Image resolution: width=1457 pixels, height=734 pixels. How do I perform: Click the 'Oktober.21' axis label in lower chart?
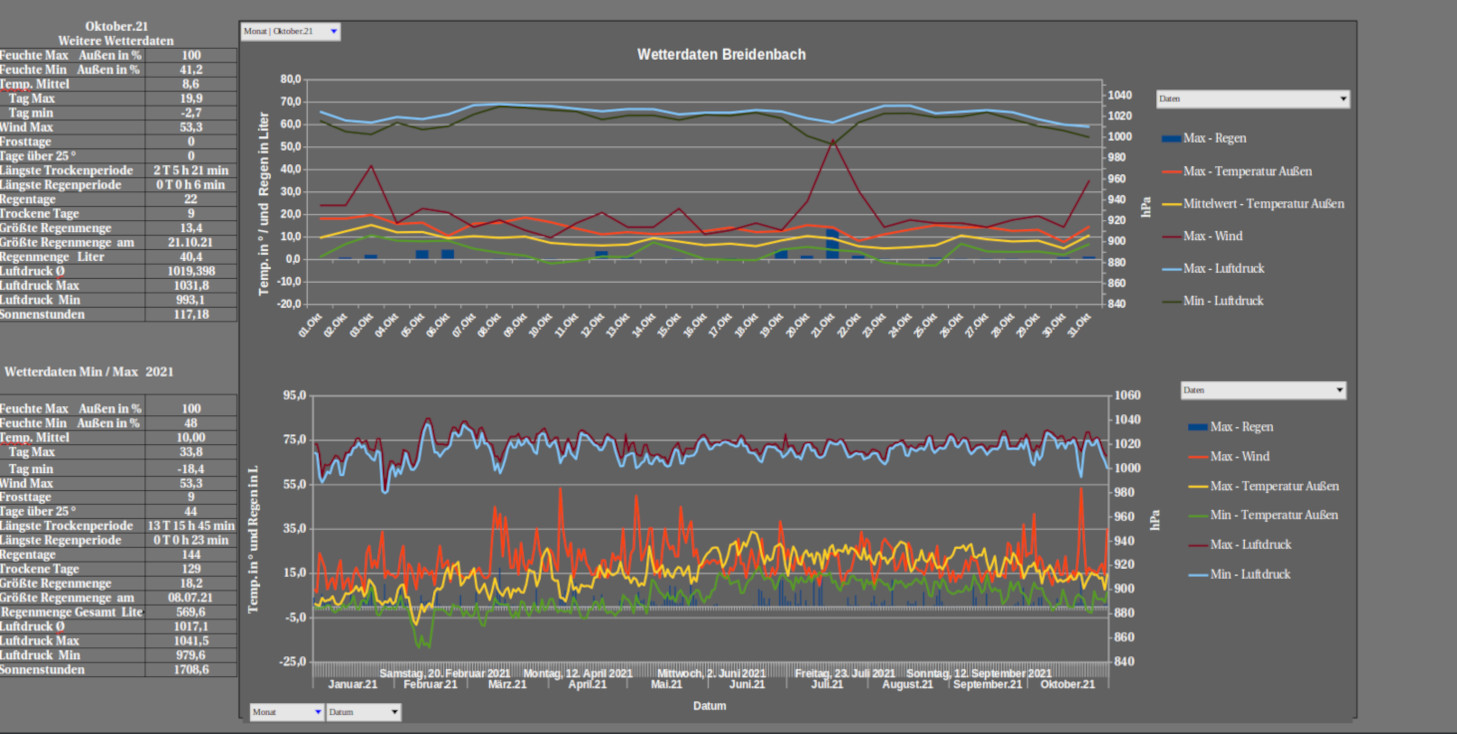tap(1068, 684)
